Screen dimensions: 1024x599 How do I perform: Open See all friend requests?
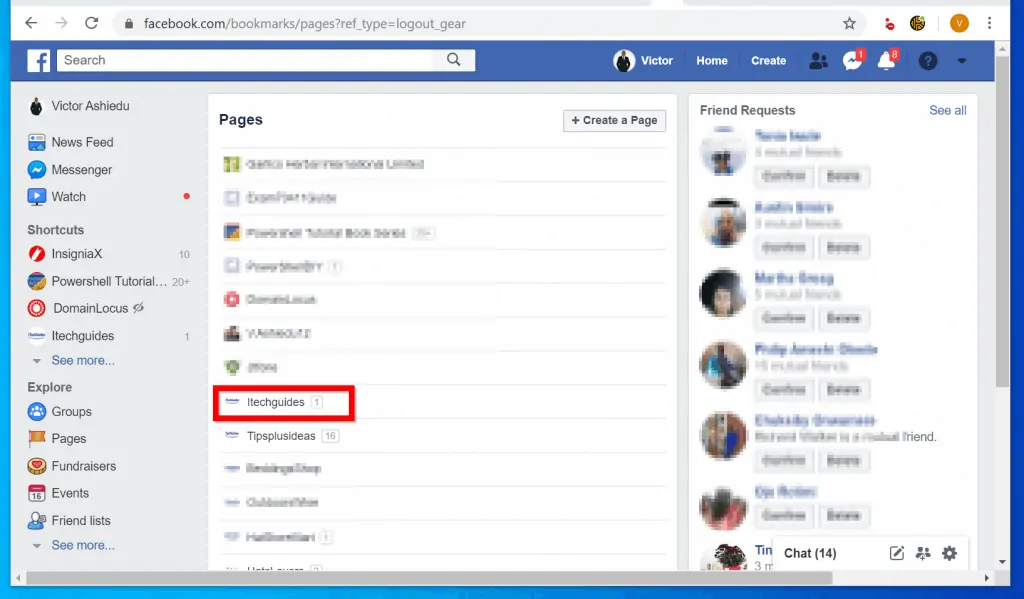947,110
